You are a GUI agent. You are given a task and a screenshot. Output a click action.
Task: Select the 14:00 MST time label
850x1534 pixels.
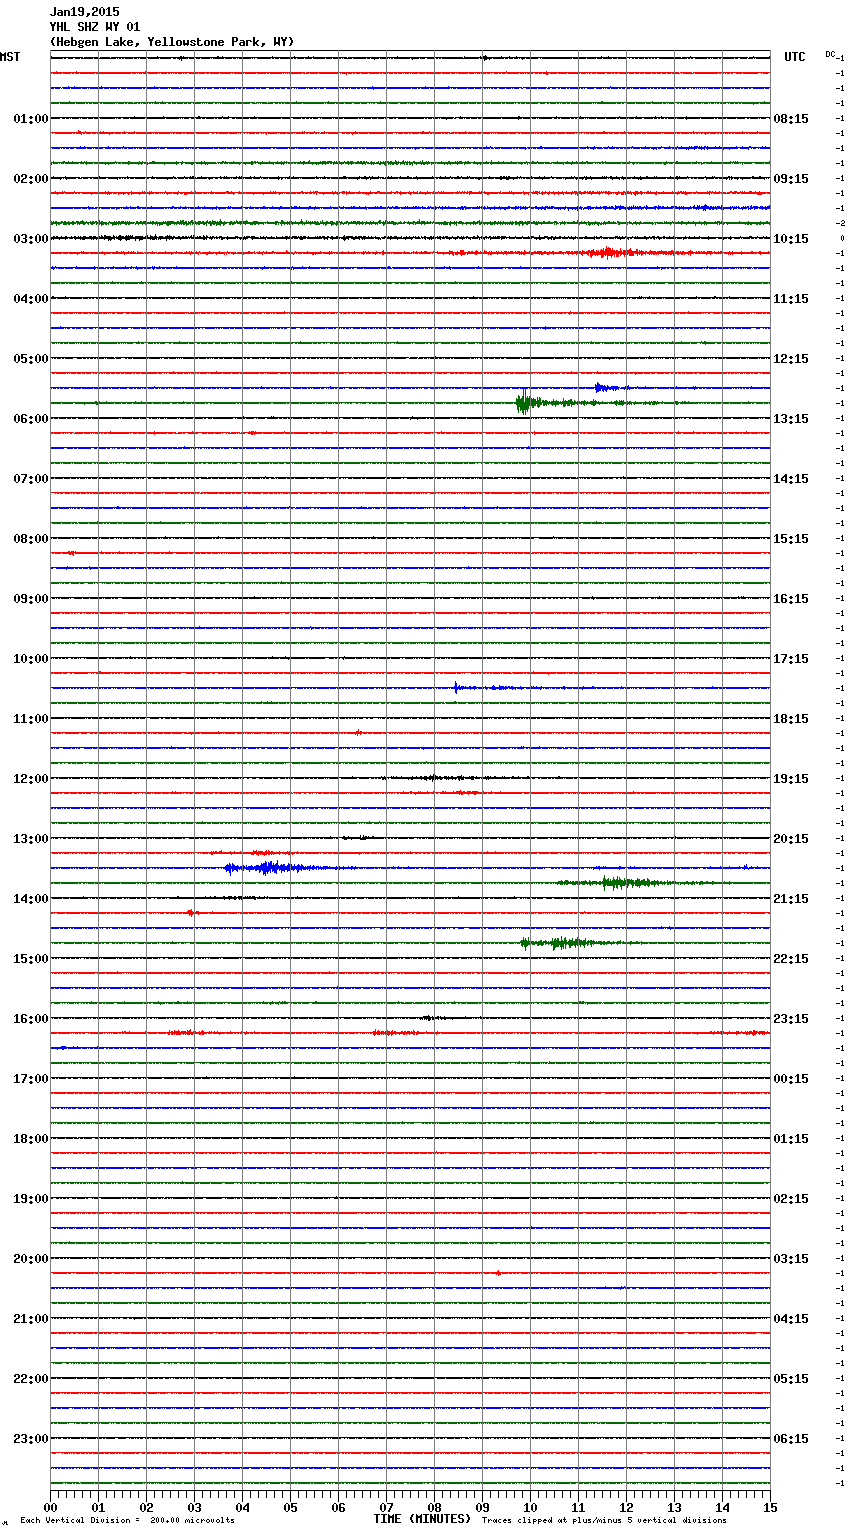pos(30,899)
